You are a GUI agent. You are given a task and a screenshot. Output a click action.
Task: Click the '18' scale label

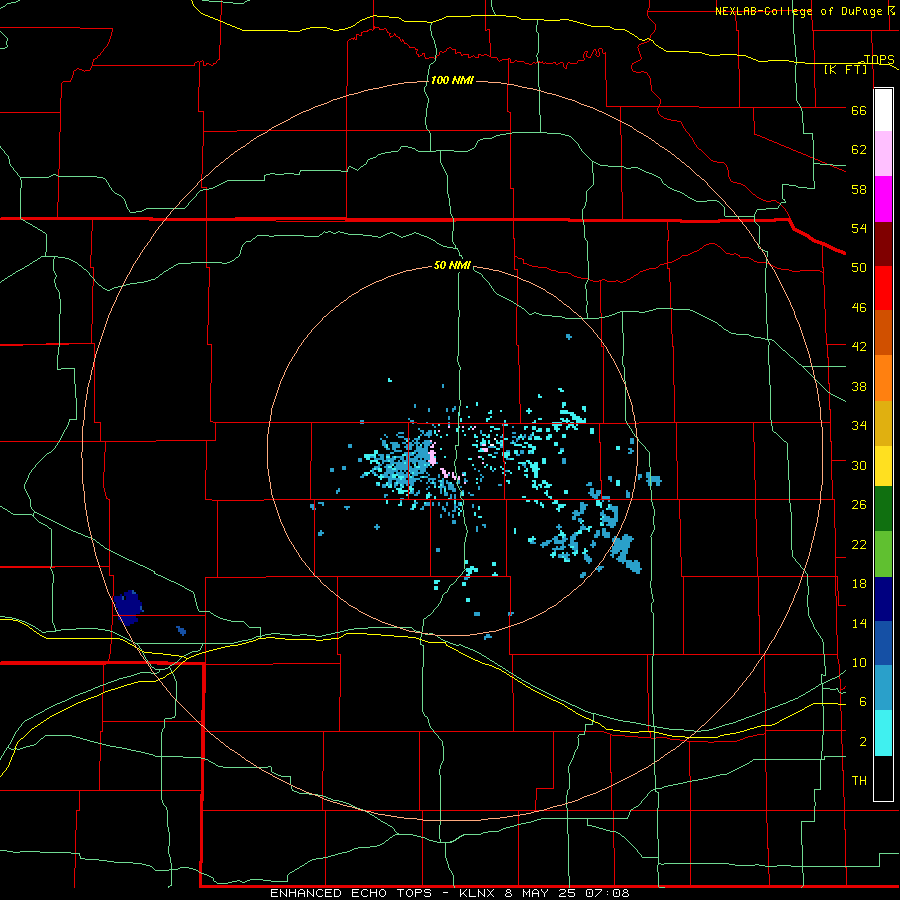tap(859, 584)
